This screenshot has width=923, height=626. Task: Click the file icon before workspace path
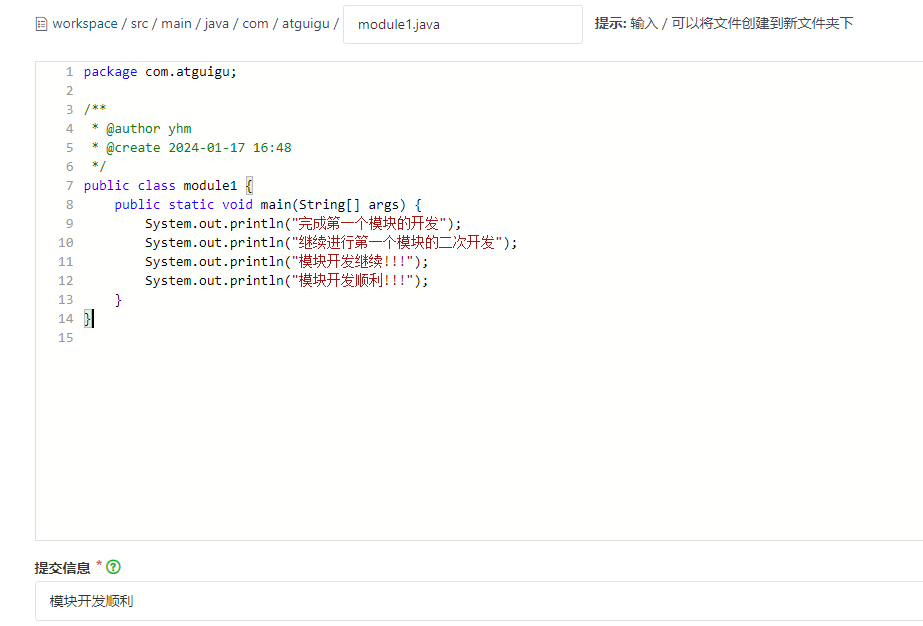point(41,24)
